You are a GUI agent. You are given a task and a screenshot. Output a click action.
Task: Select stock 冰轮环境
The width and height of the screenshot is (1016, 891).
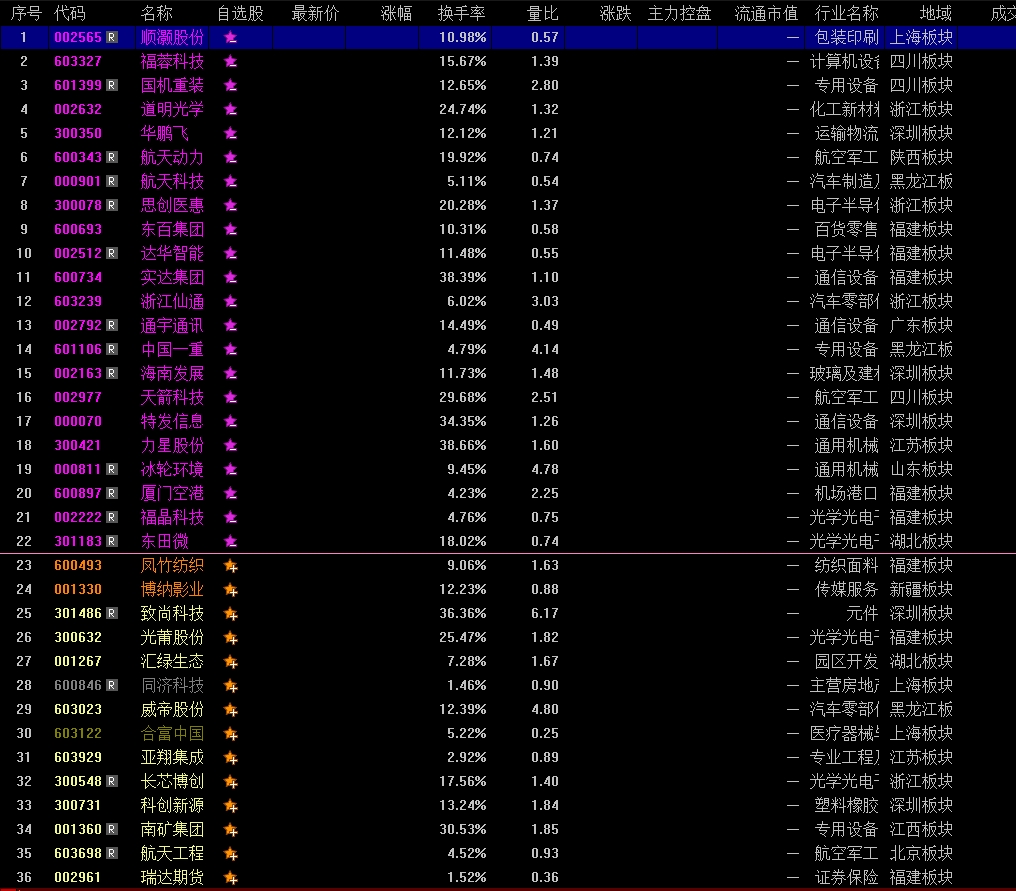point(172,469)
